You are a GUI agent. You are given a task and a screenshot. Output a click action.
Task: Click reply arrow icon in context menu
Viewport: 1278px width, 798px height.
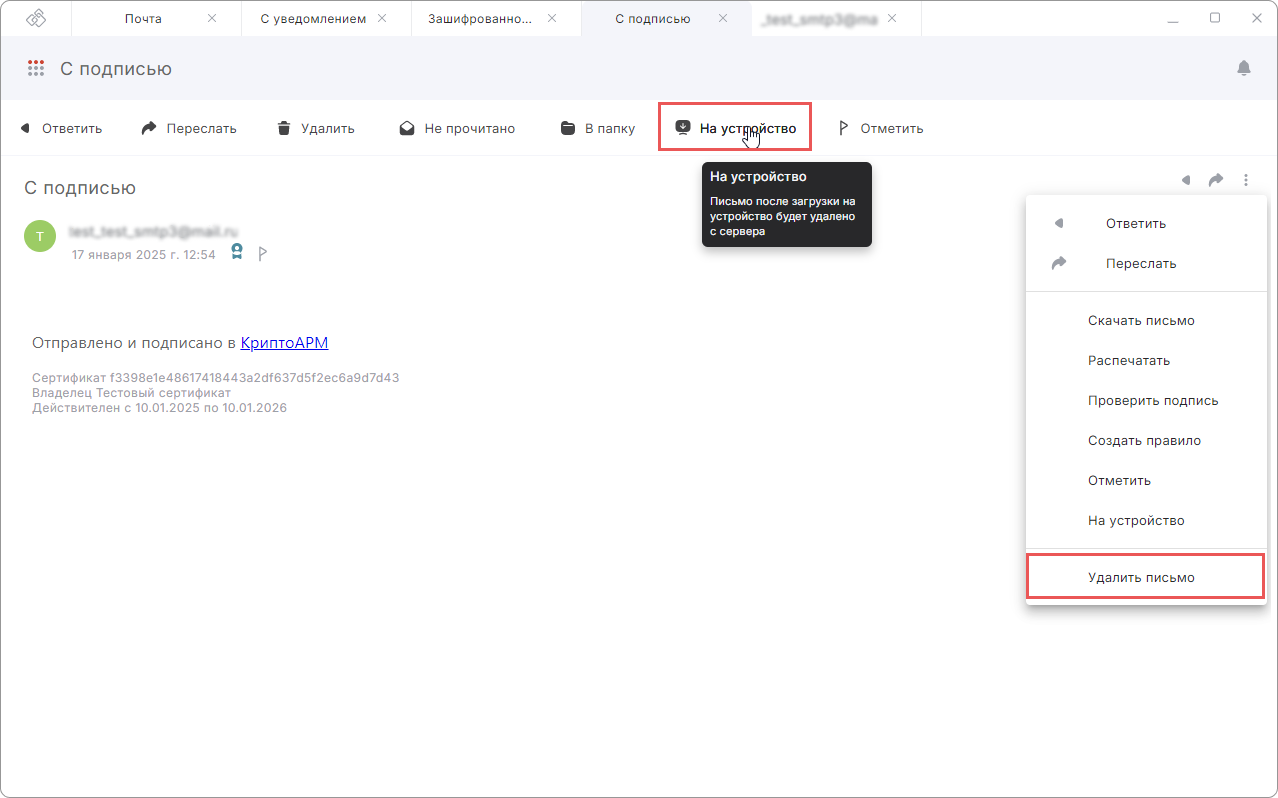click(1059, 223)
